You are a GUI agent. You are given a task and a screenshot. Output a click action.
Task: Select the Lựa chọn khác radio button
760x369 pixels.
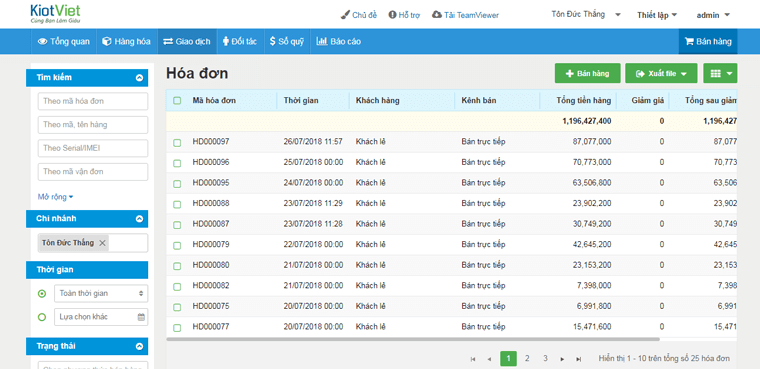point(42,317)
